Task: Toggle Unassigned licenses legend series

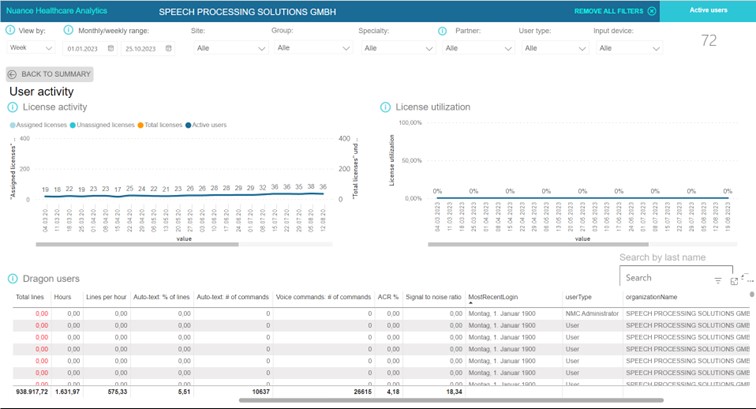Action: [x=98, y=125]
